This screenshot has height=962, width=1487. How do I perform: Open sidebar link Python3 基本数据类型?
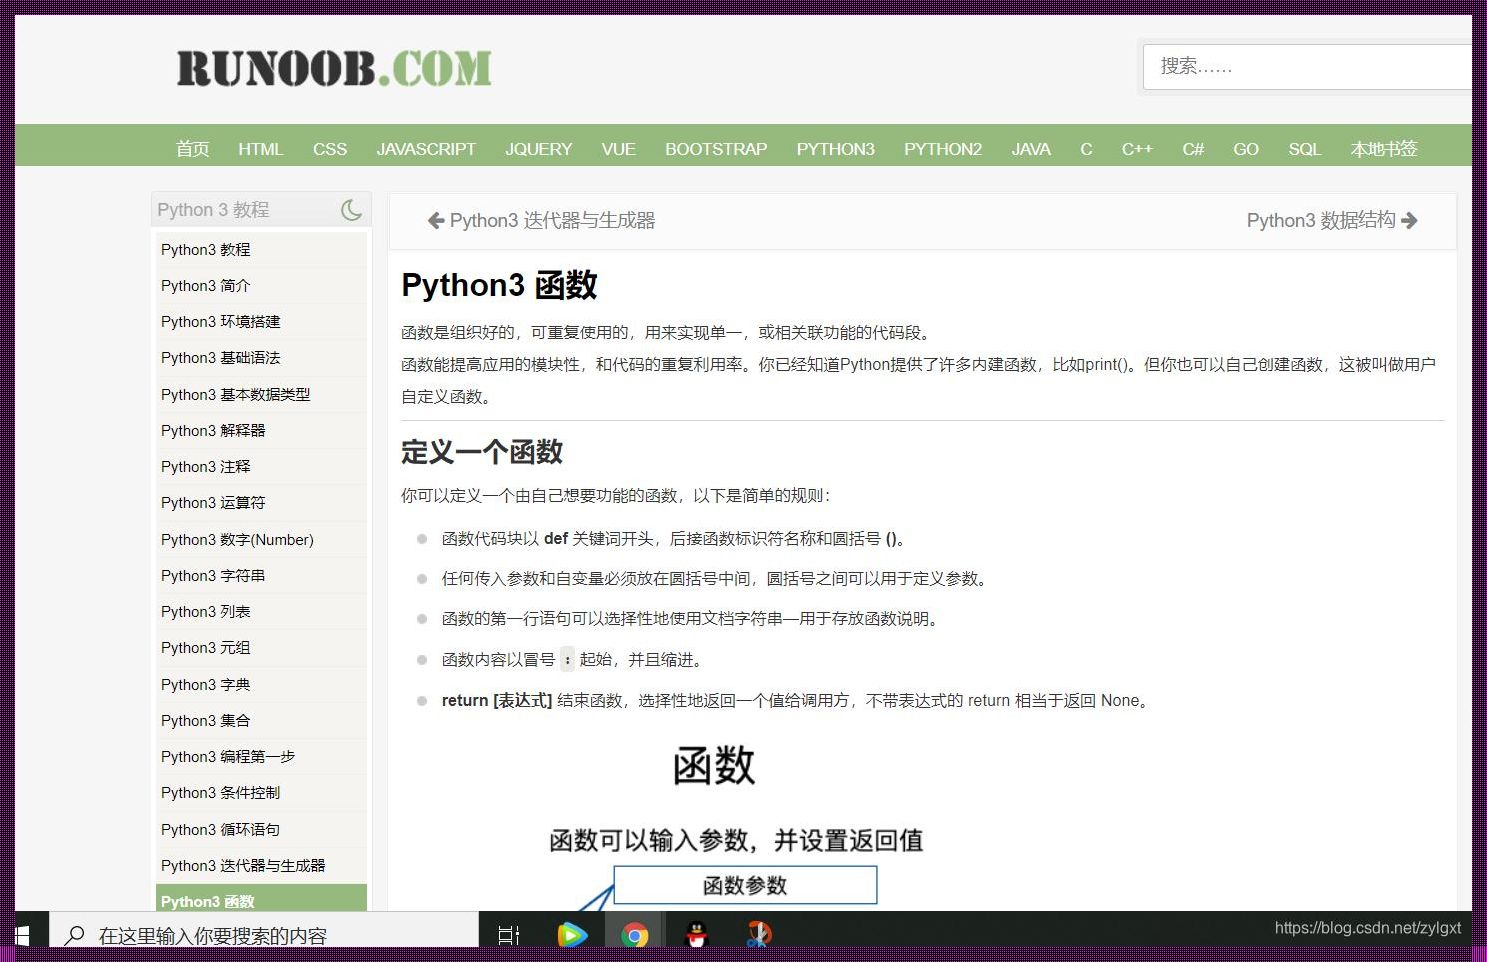236,394
